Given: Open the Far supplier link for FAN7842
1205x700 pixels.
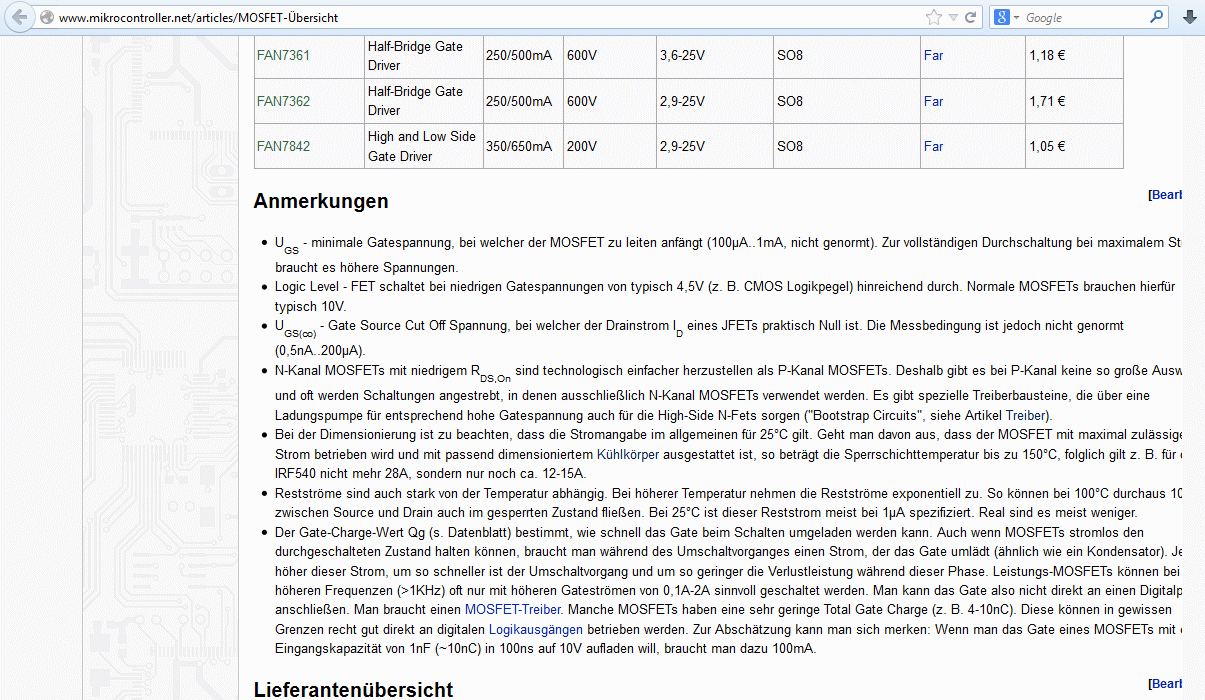Looking at the screenshot, I should pyautogui.click(x=933, y=146).
